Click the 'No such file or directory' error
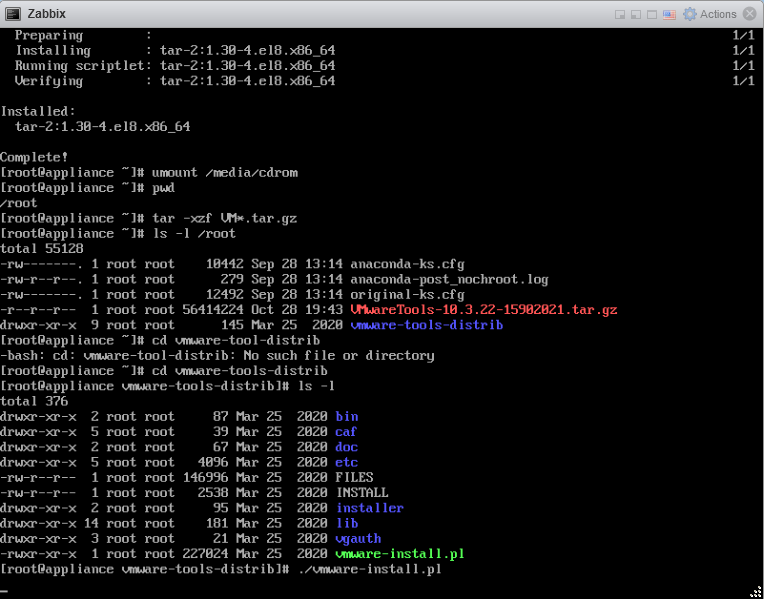The height and width of the screenshot is (599, 764). pos(339,356)
